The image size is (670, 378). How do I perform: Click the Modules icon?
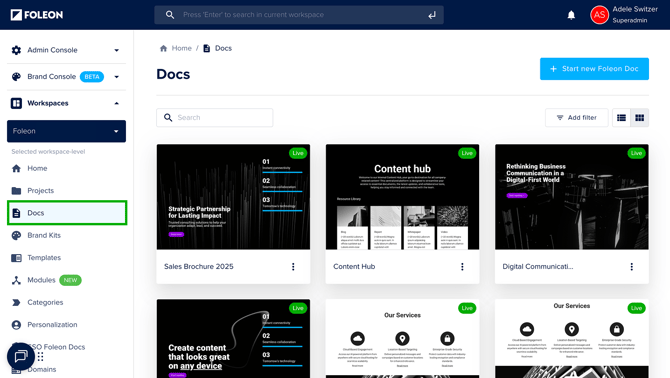[16, 280]
